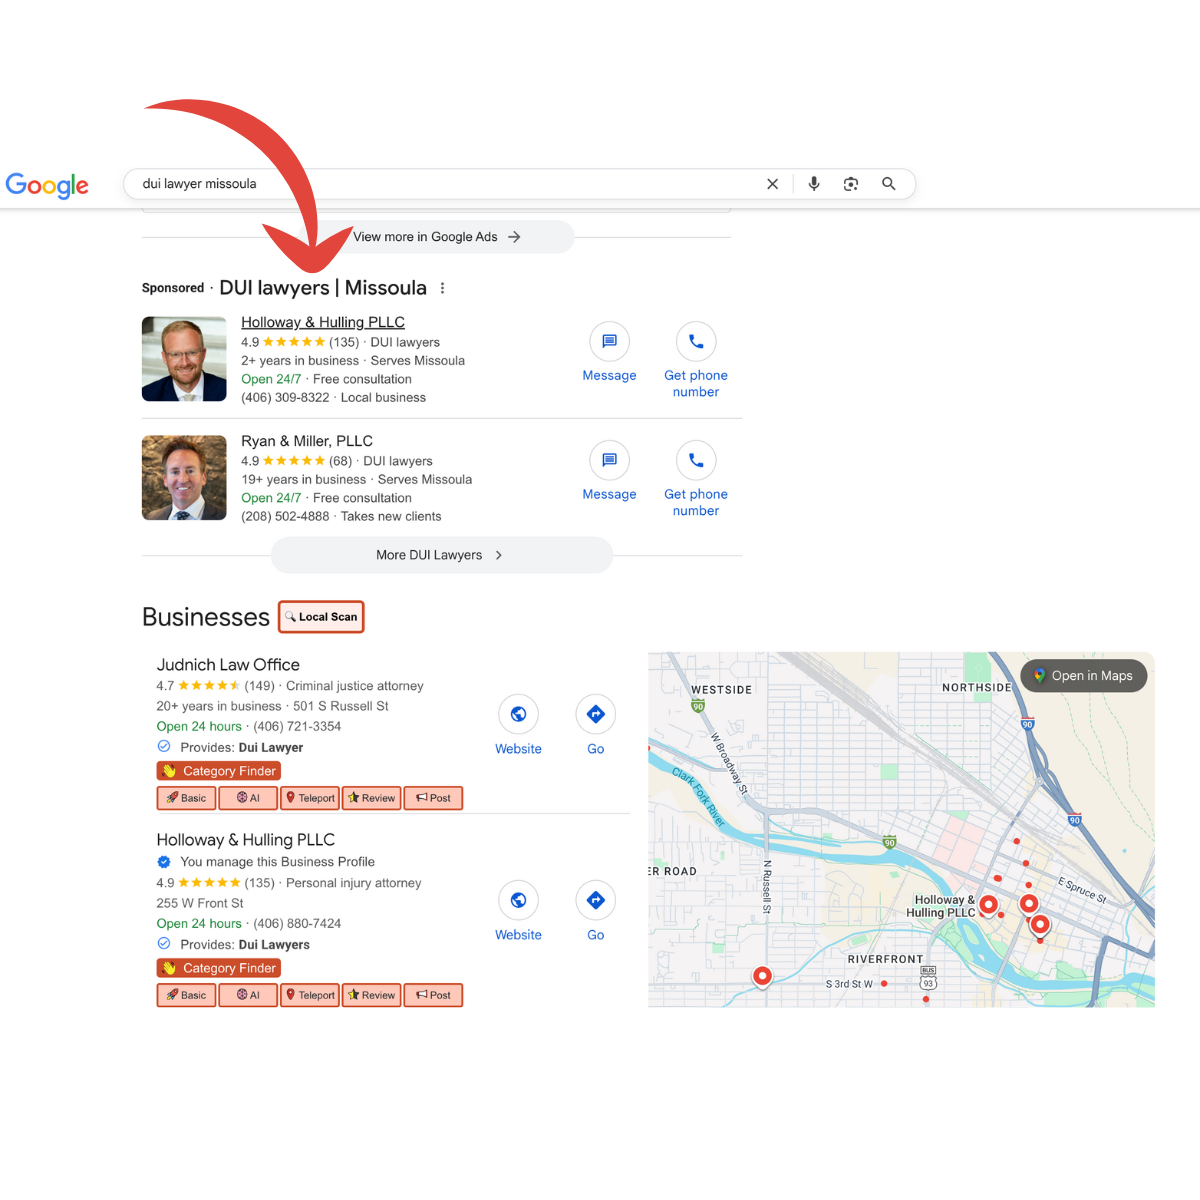Screen dimensions: 1200x1200
Task: Click RIVERFRONT label on the map
Action: tap(885, 959)
